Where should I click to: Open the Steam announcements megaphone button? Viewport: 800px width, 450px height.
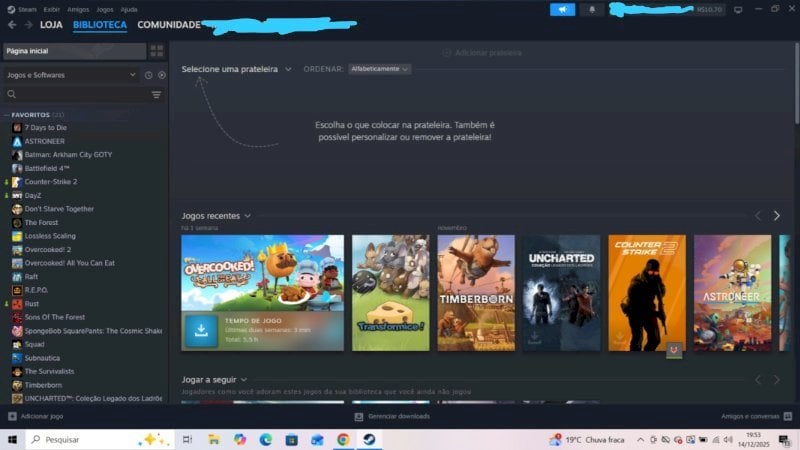tap(562, 10)
